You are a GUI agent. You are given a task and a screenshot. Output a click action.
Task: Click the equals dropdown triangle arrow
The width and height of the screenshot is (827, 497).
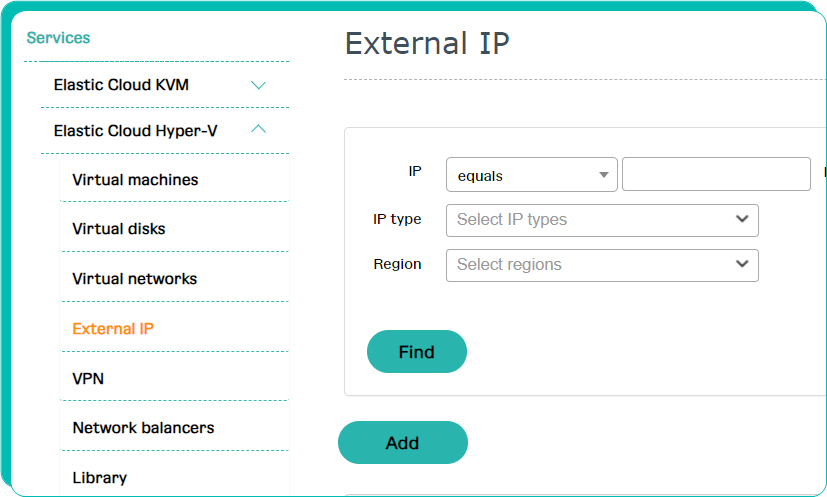(x=604, y=175)
